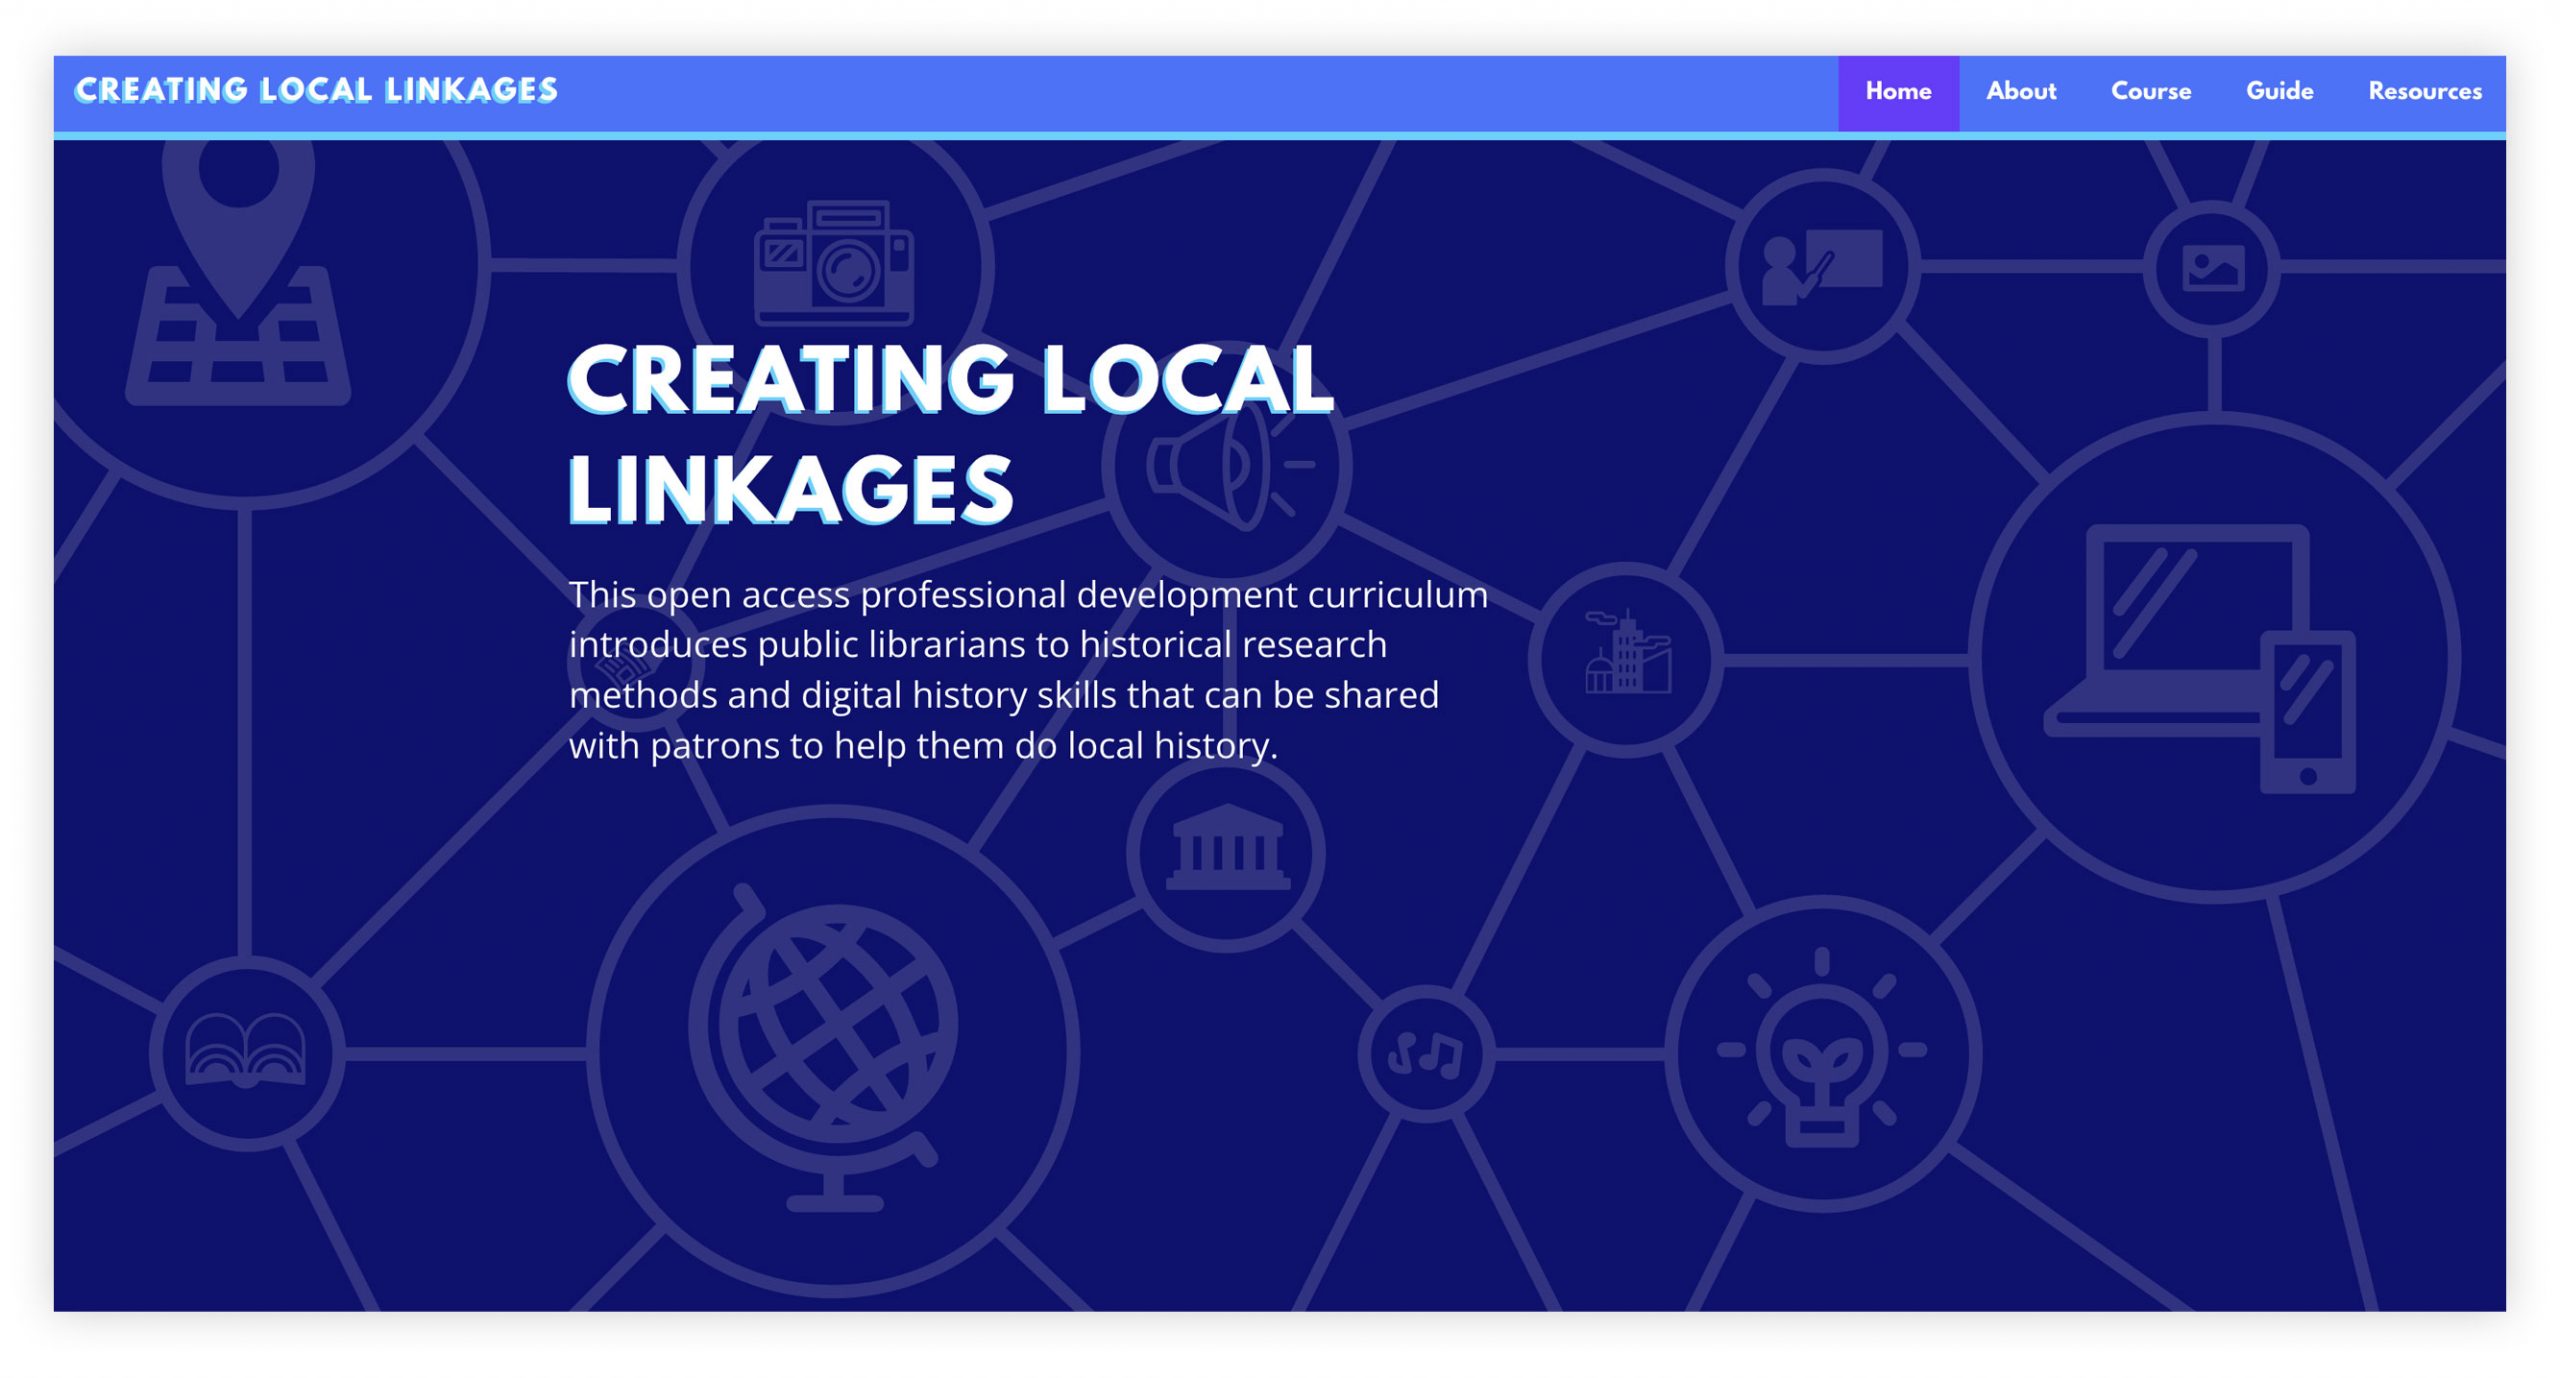The width and height of the screenshot is (2560, 1378).
Task: Open the Guide menu item
Action: pyautogui.click(x=2279, y=92)
